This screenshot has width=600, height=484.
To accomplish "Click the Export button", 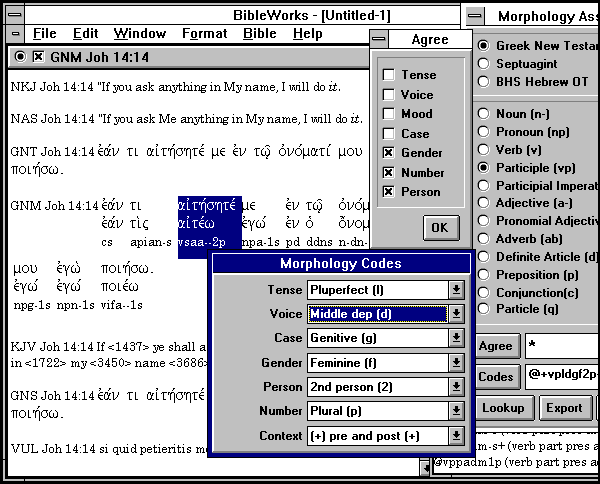I will (566, 408).
